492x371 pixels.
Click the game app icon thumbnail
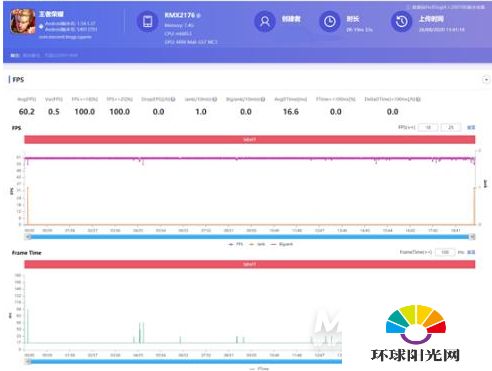(23, 21)
